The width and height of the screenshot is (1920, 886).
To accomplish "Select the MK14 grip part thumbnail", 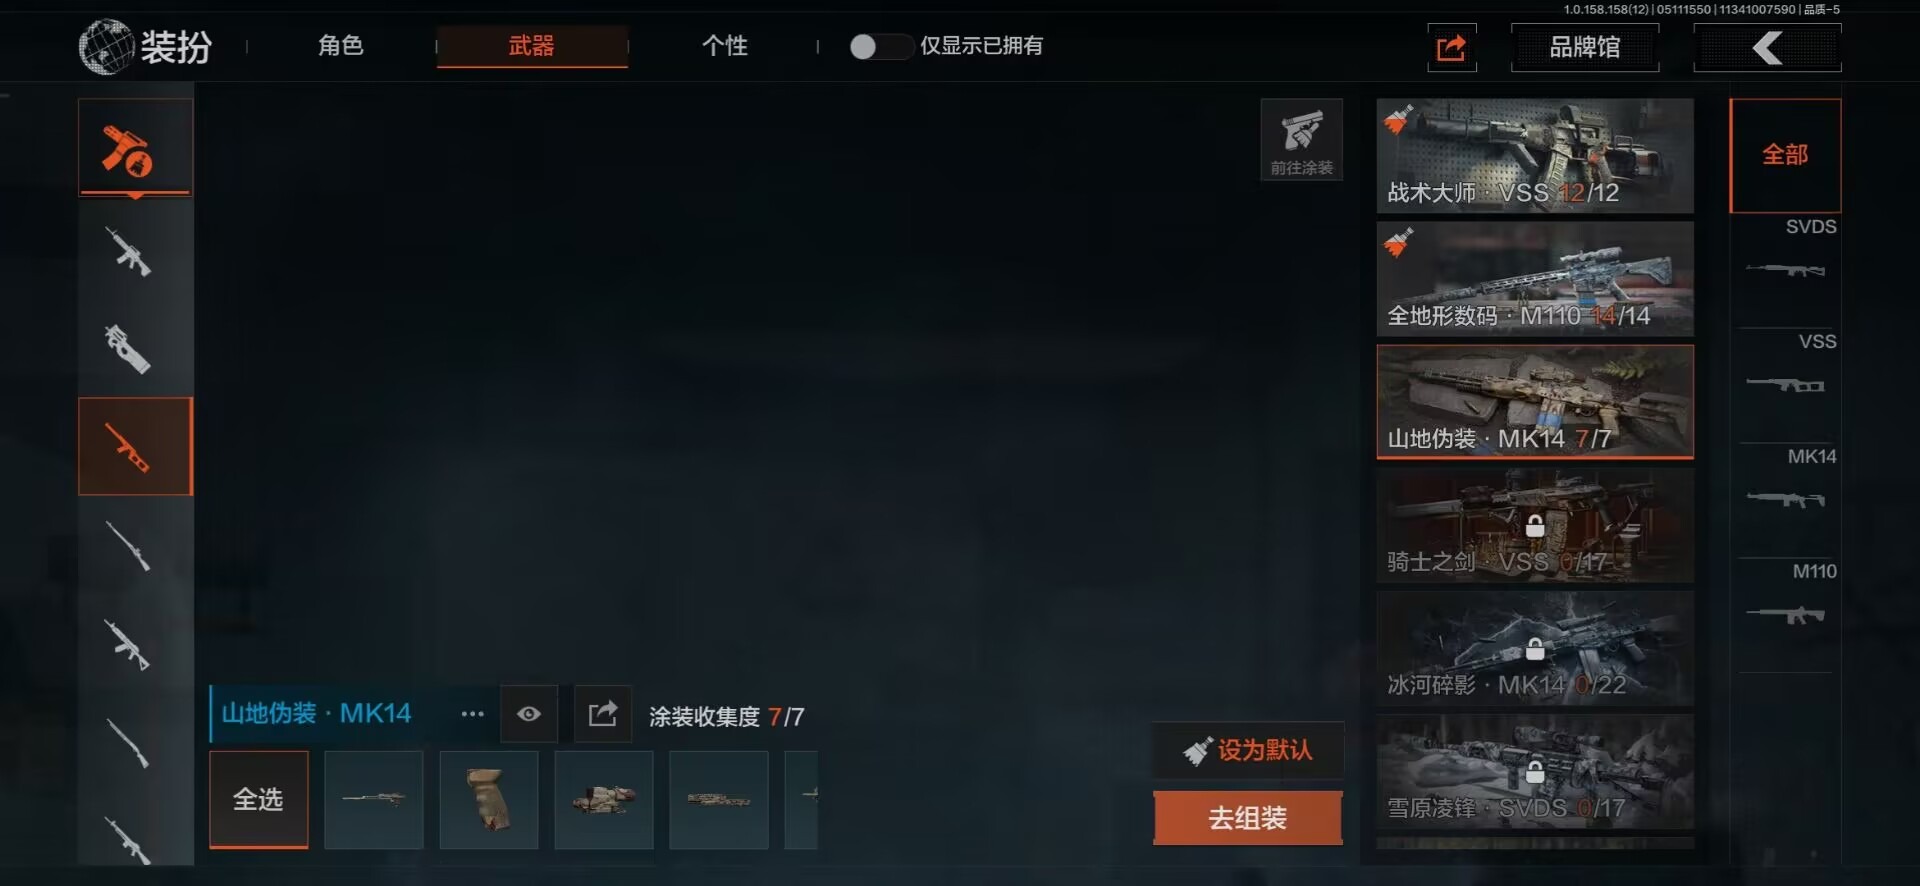I will [x=489, y=799].
